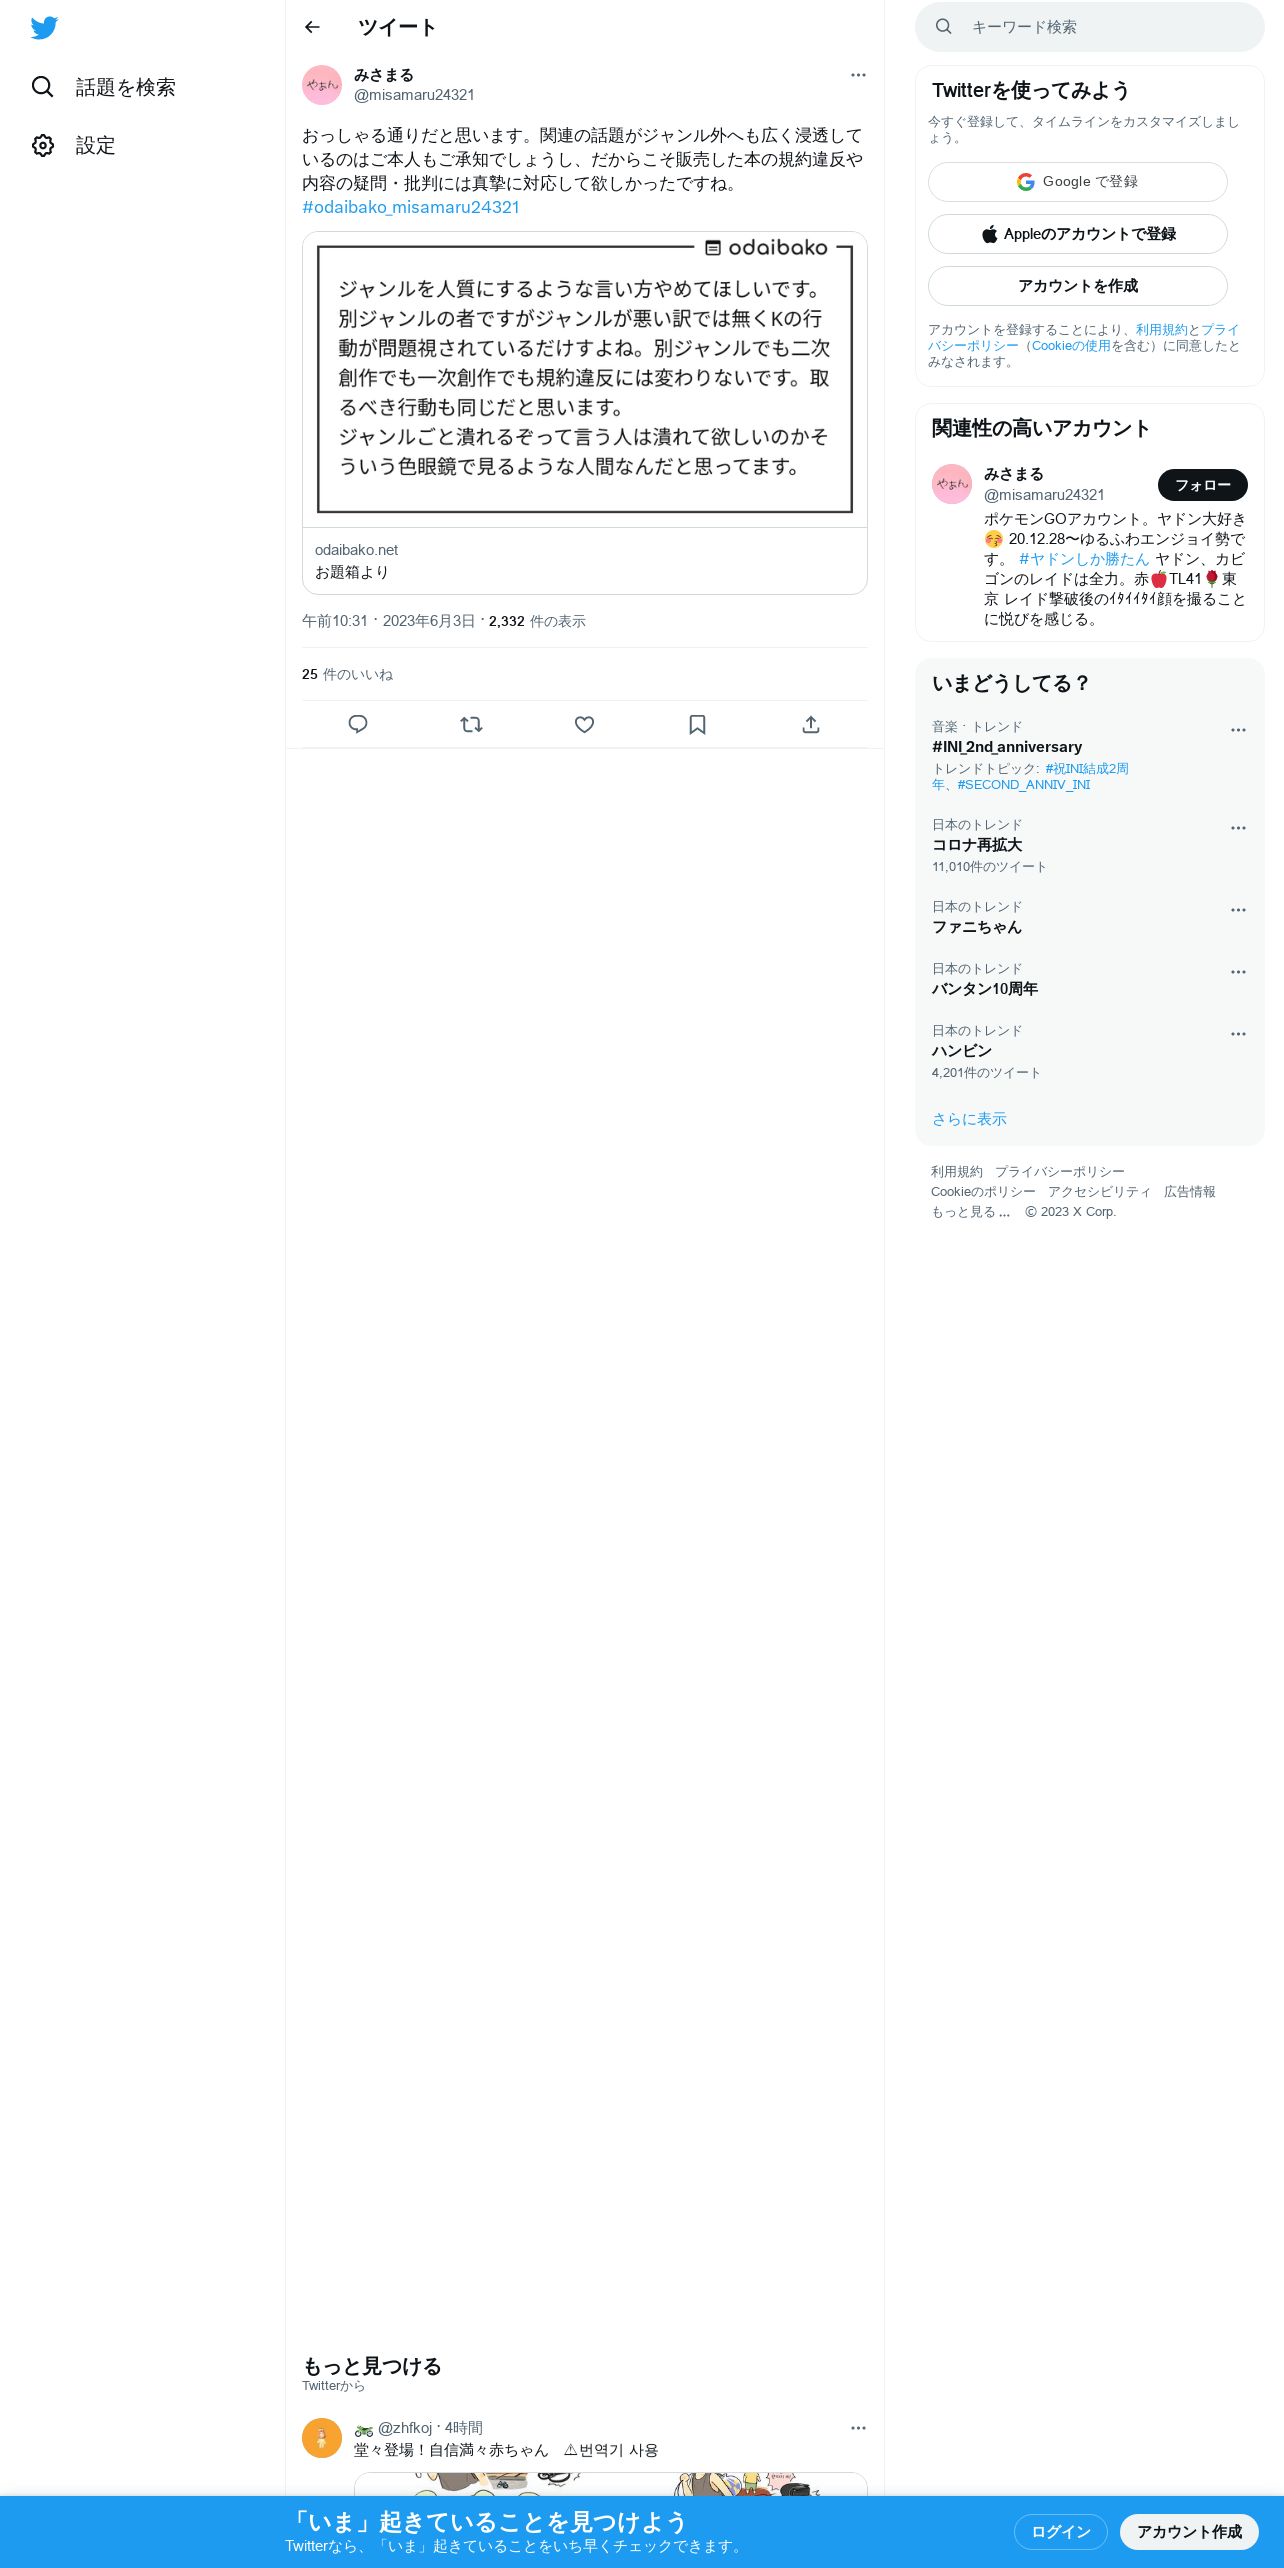Open #SECOND_ANNIV_INI trend topic
1284x2568 pixels.
[1024, 785]
